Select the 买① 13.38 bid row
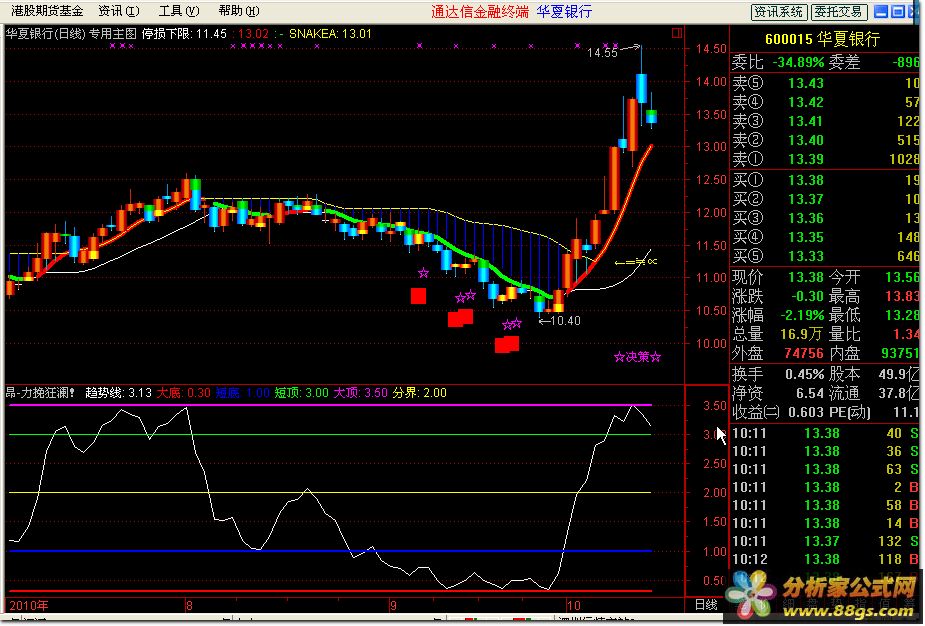925x626 pixels. [826, 180]
